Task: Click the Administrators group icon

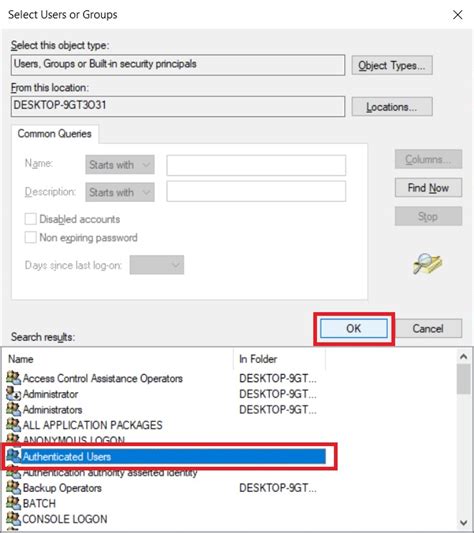Action: tap(14, 409)
